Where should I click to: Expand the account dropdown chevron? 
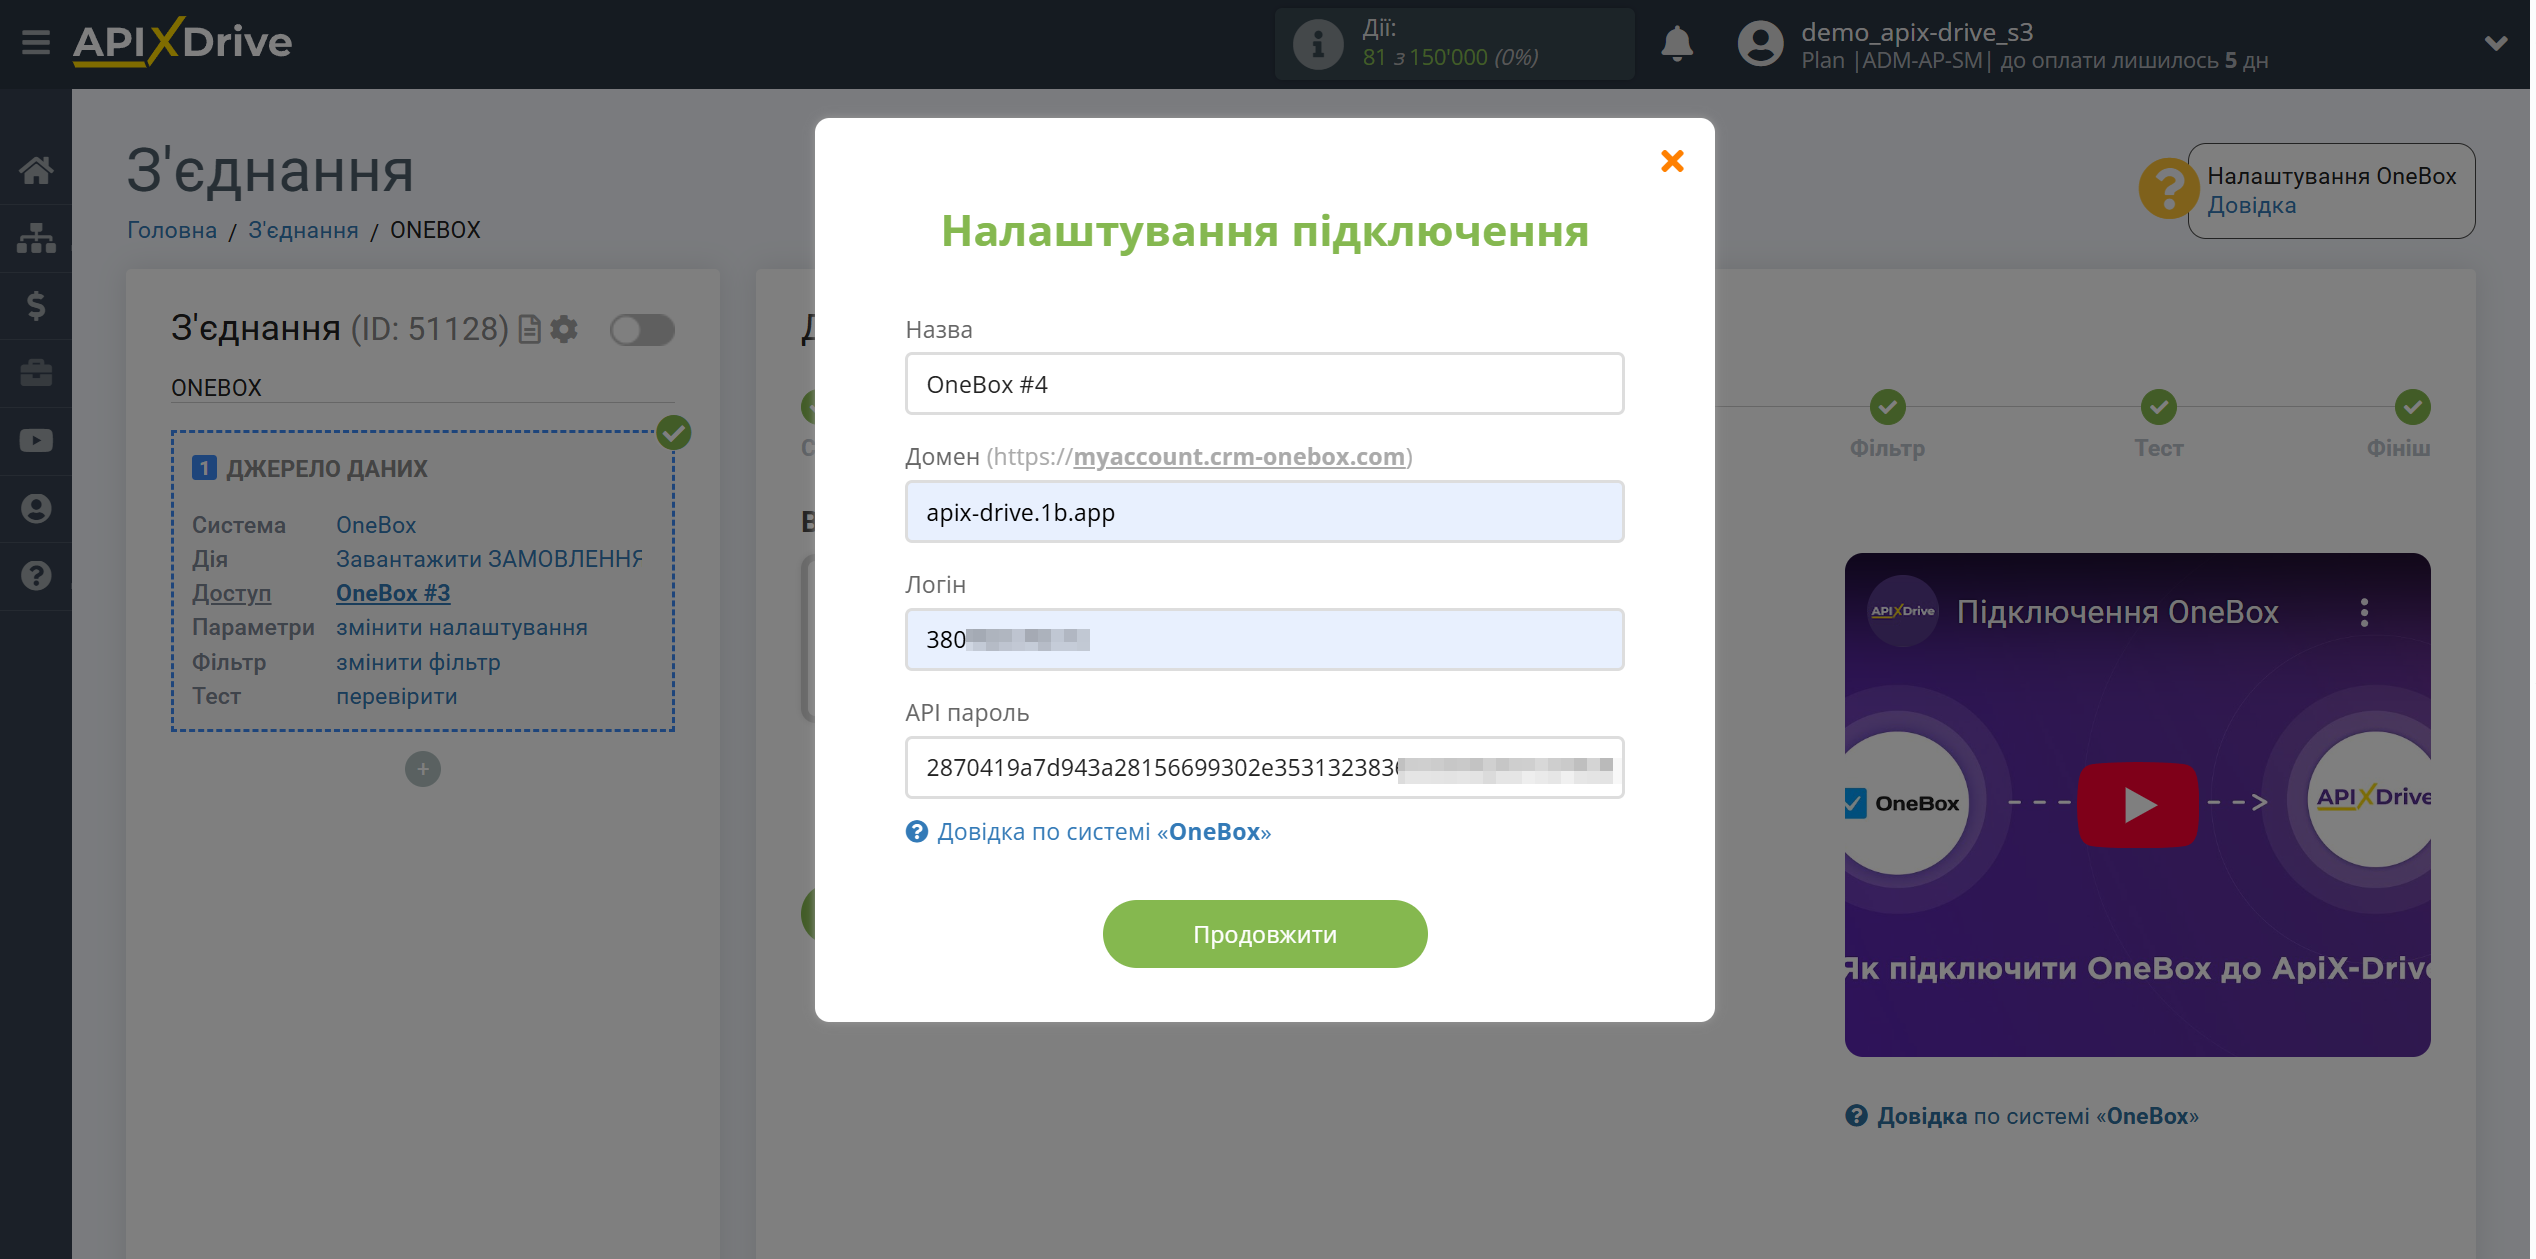(2496, 44)
